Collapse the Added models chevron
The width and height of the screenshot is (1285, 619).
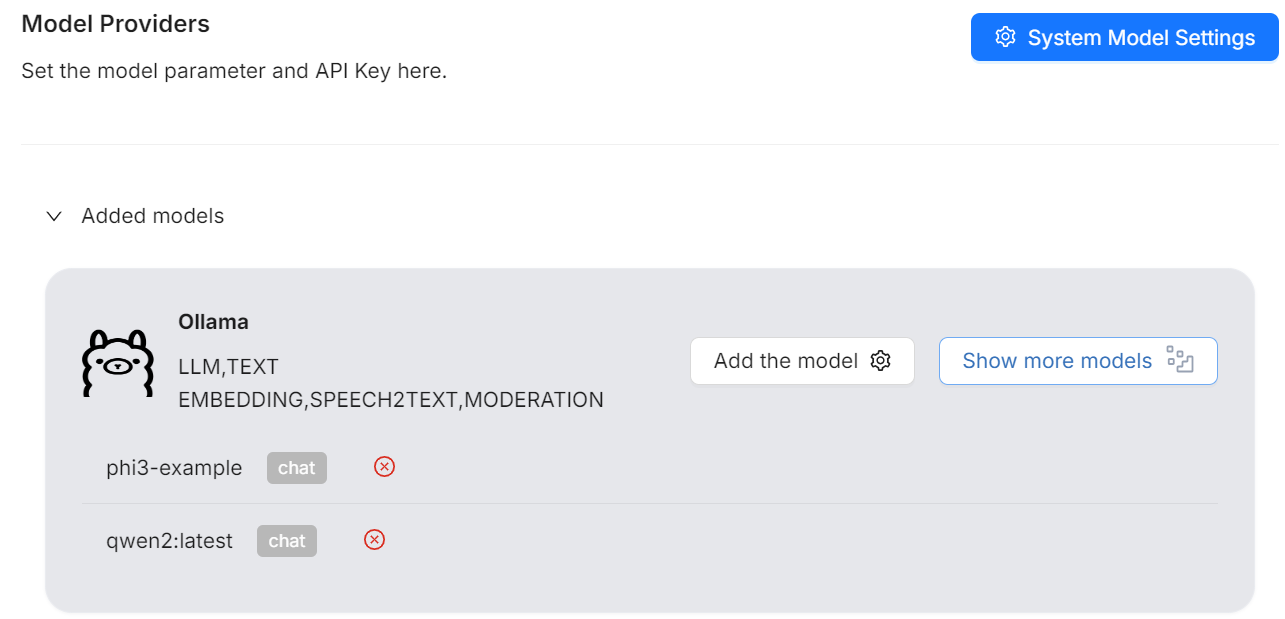pos(55,216)
